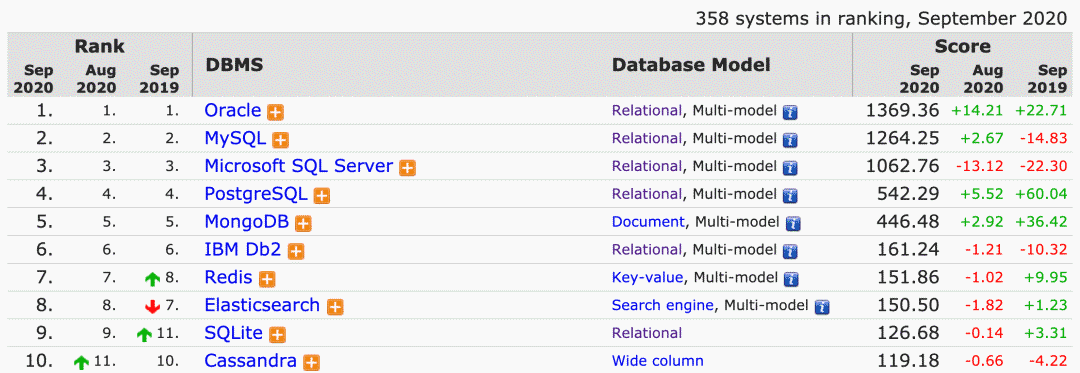Viewport: 1080px width, 373px height.
Task: Click the plus icon beside PostgreSQL
Action: coord(322,196)
